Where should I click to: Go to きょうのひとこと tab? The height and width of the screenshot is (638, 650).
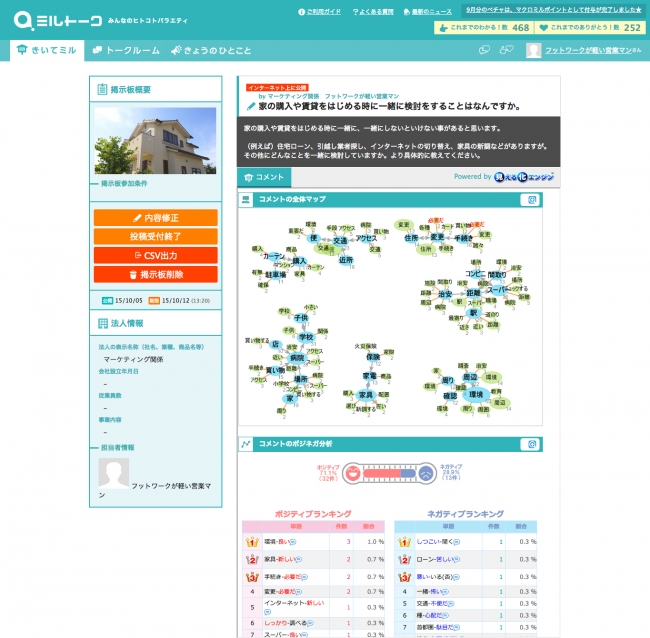pyautogui.click(x=210, y=50)
